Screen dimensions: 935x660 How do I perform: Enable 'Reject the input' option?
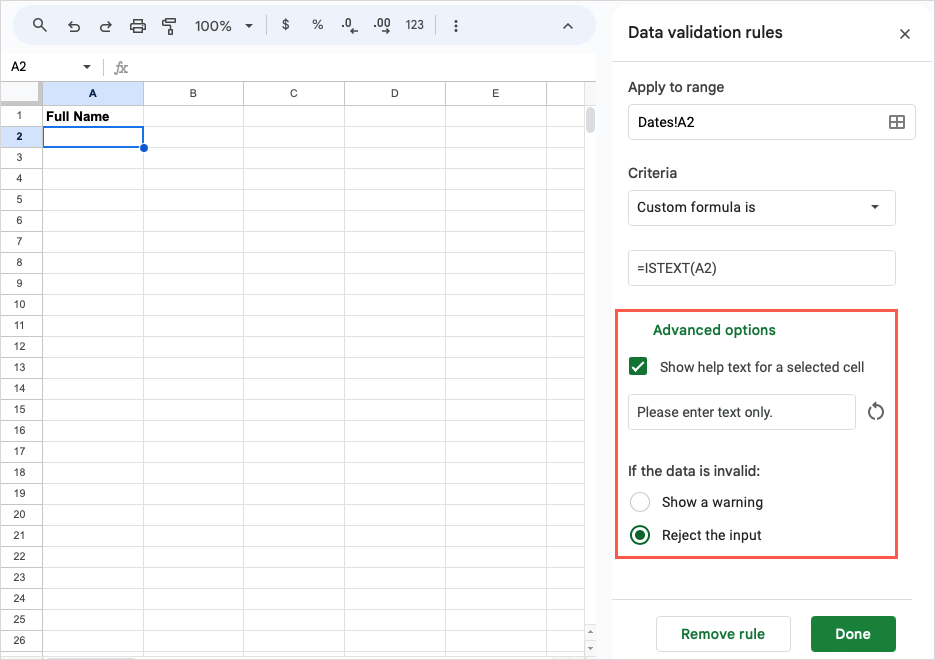coord(640,535)
